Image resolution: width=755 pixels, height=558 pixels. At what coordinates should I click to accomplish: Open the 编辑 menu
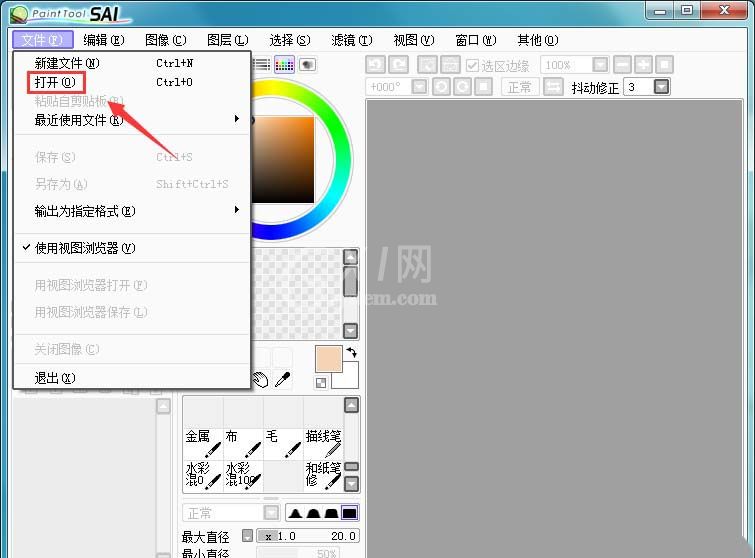(104, 40)
